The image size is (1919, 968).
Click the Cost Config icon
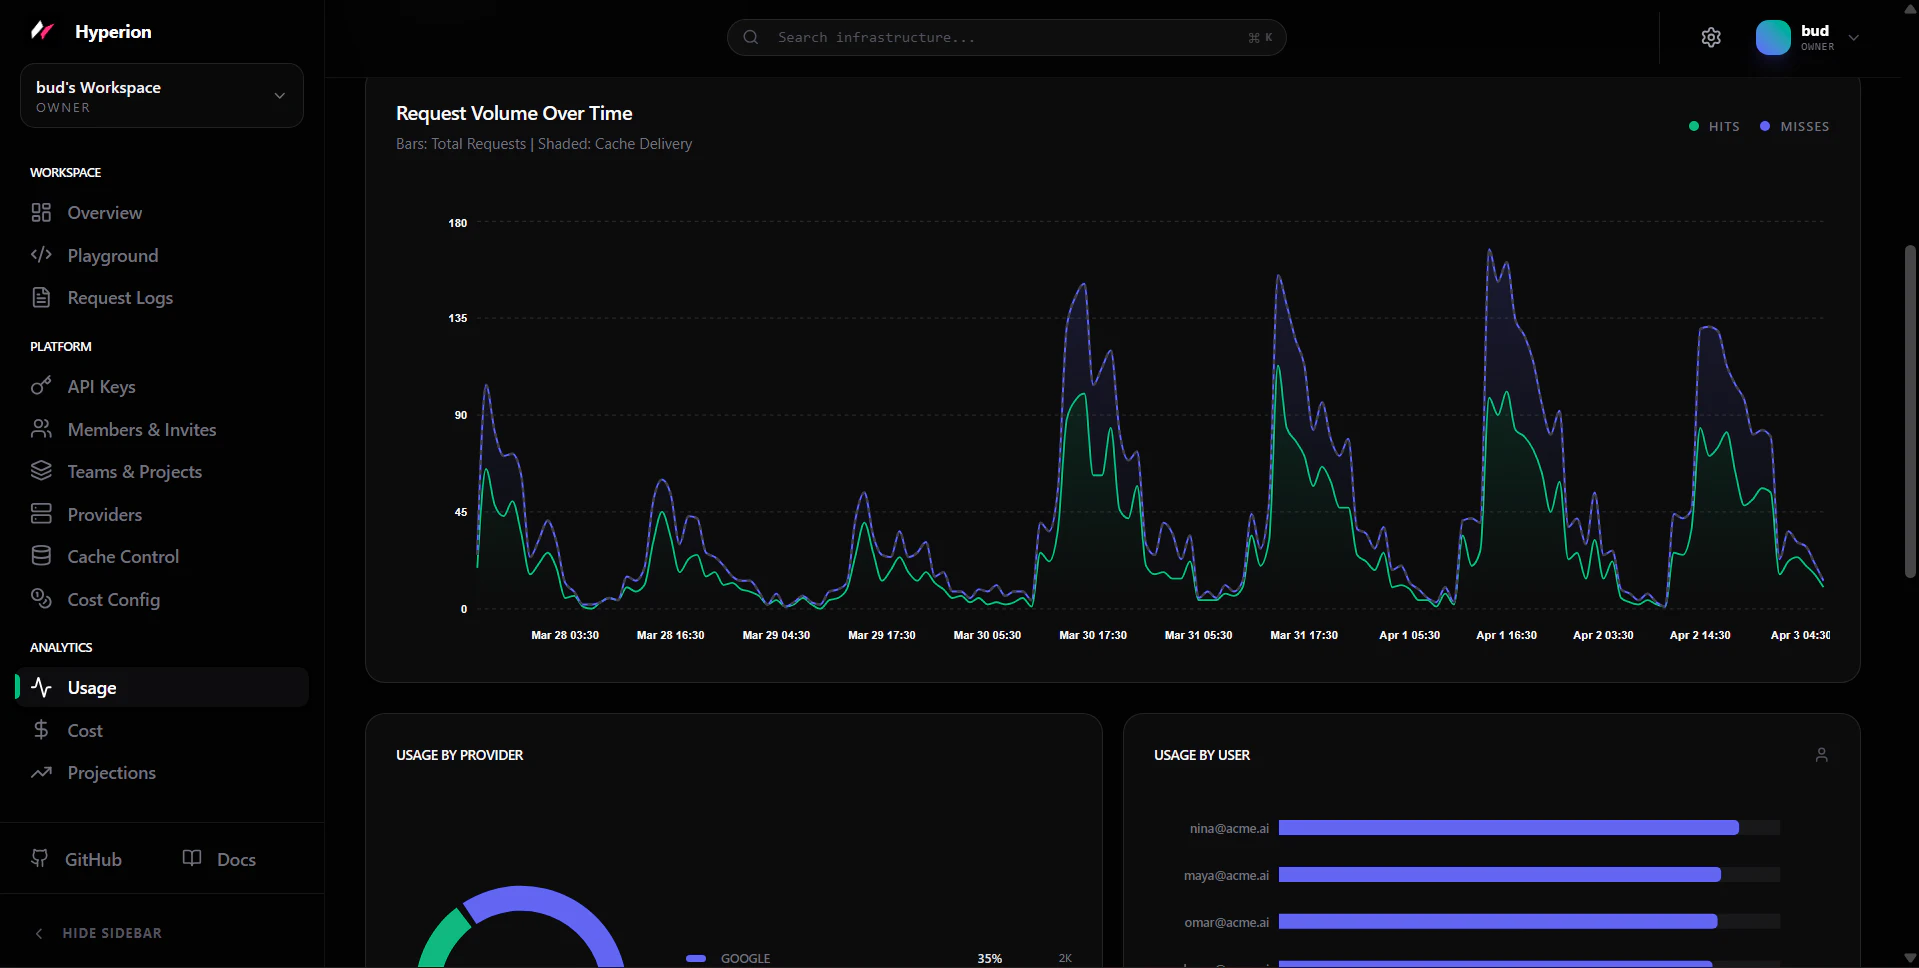coord(41,599)
